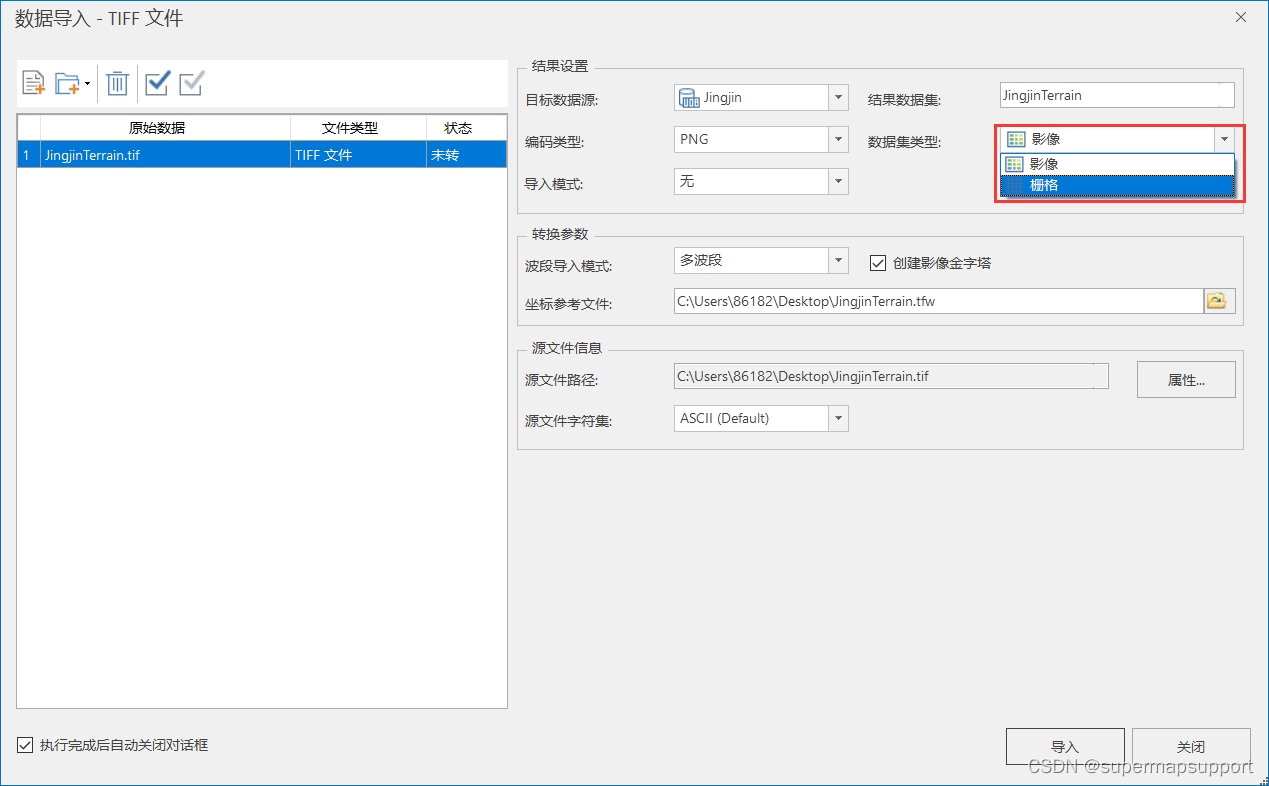Click the Deselect All check icon

[x=190, y=83]
